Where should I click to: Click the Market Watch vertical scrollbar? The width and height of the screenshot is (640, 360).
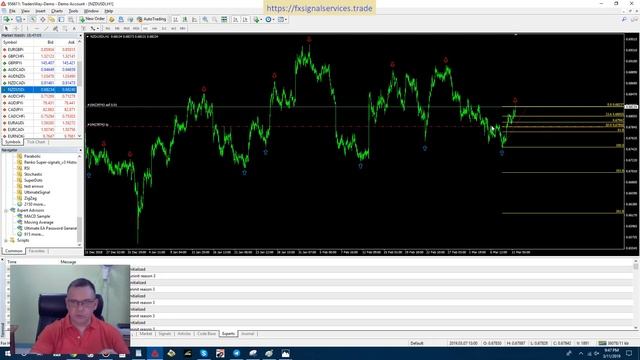(80, 89)
